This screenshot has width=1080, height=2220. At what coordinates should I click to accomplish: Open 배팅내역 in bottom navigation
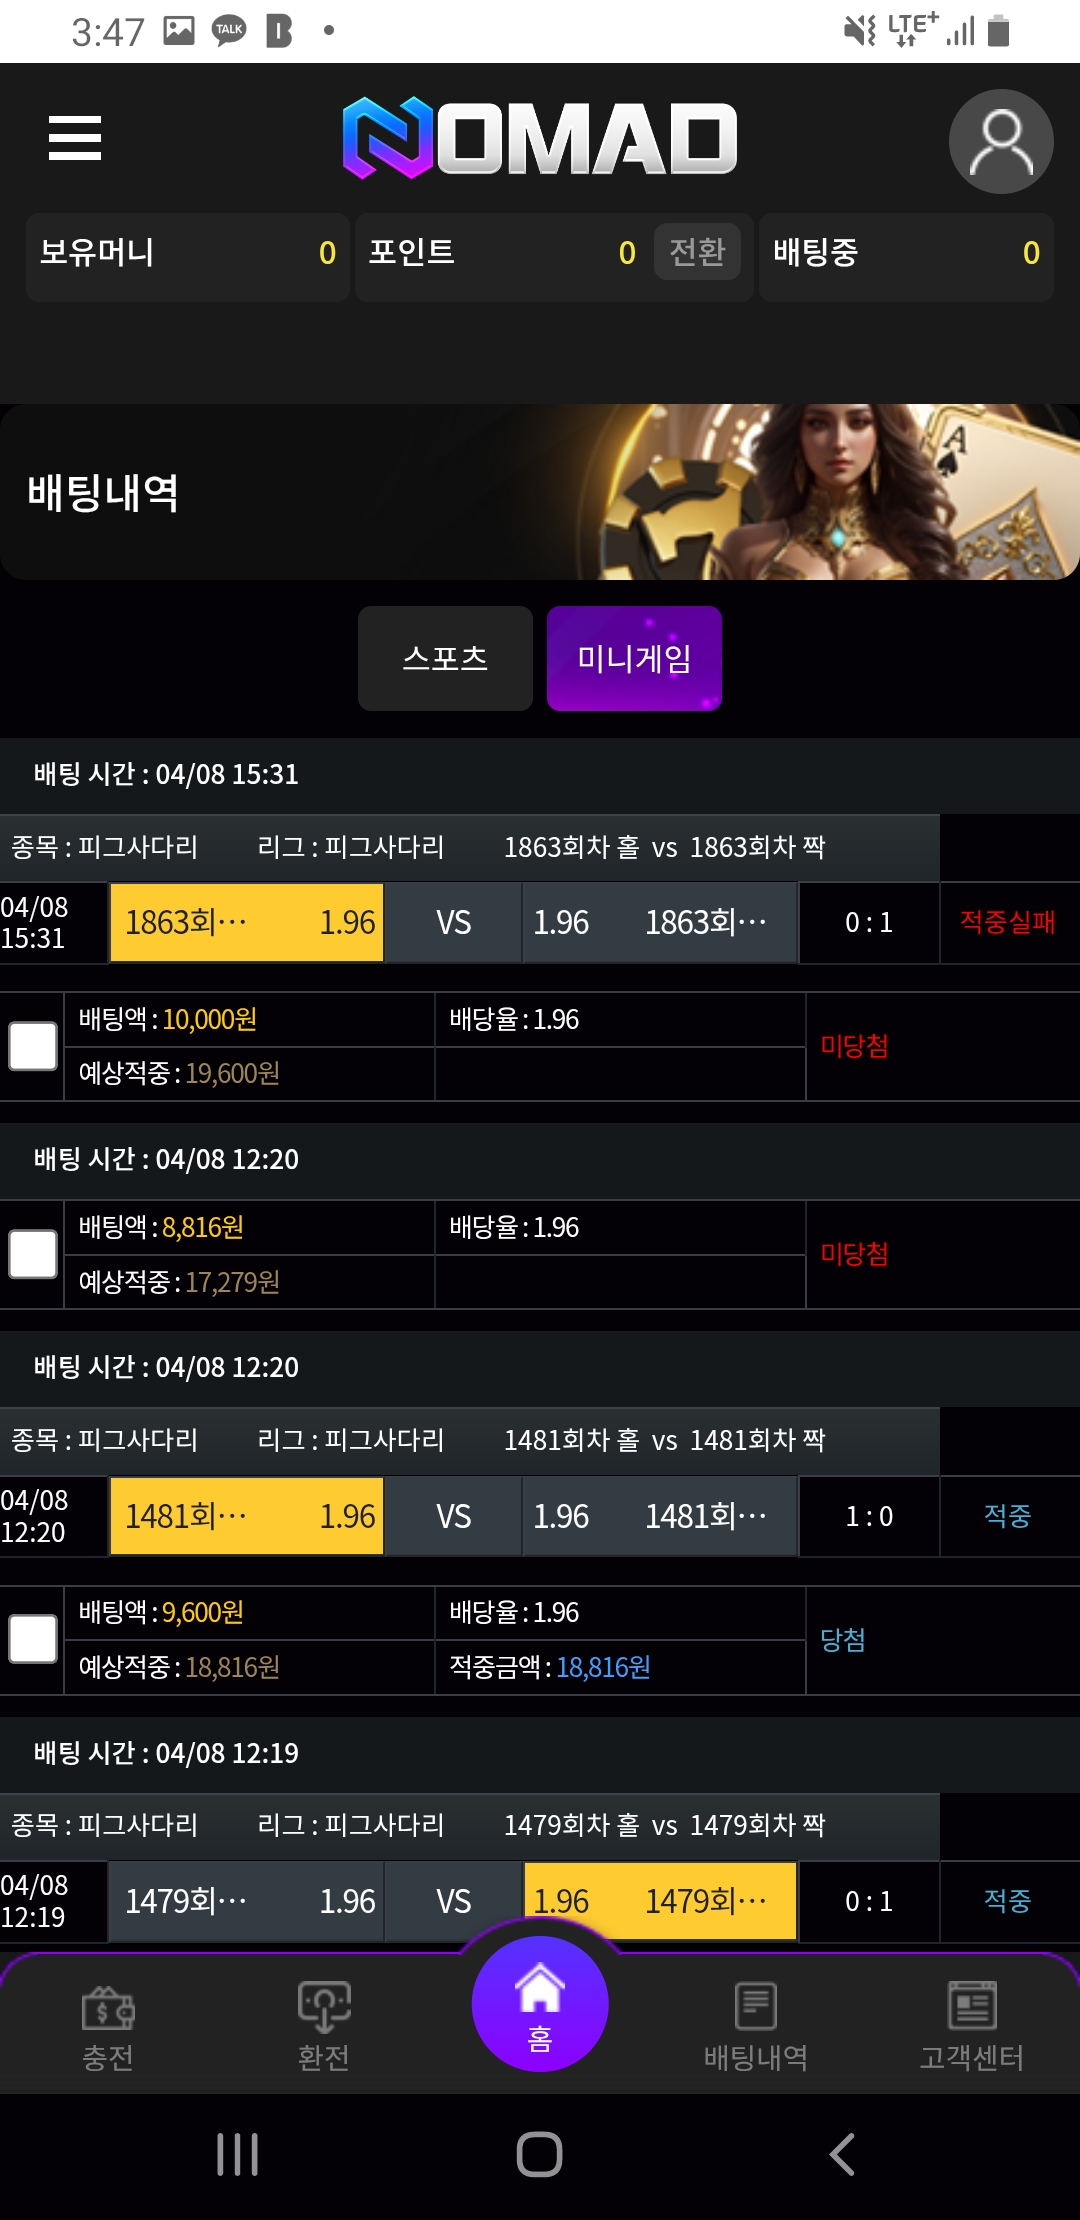click(x=756, y=2026)
